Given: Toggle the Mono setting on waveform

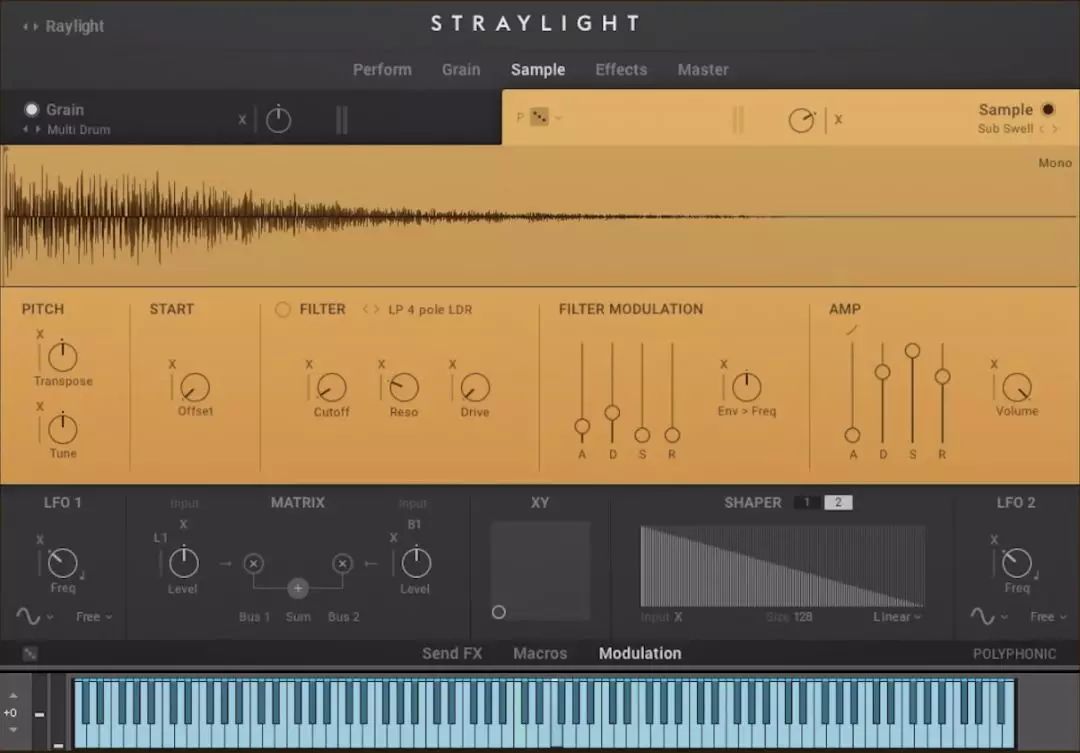Looking at the screenshot, I should coord(1055,163).
